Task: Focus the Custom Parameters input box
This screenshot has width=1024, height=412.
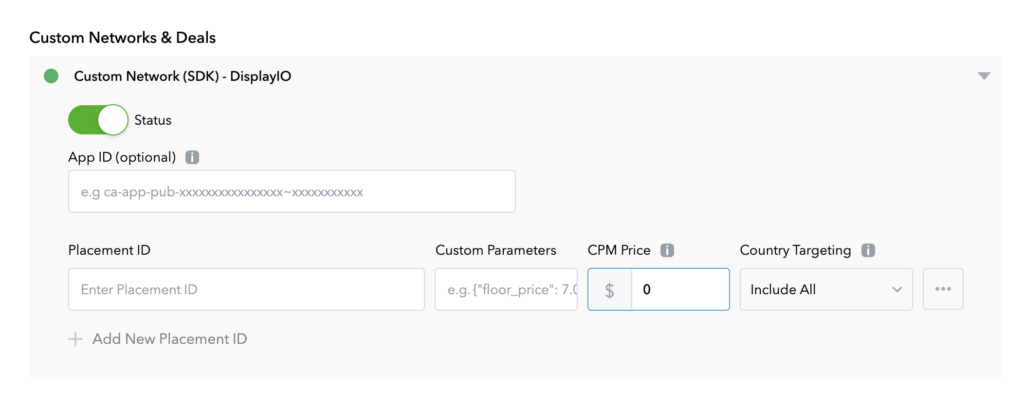Action: pyautogui.click(x=506, y=289)
